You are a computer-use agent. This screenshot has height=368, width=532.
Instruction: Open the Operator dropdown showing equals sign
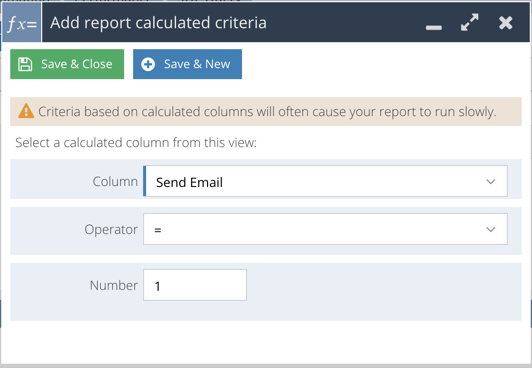(325, 229)
